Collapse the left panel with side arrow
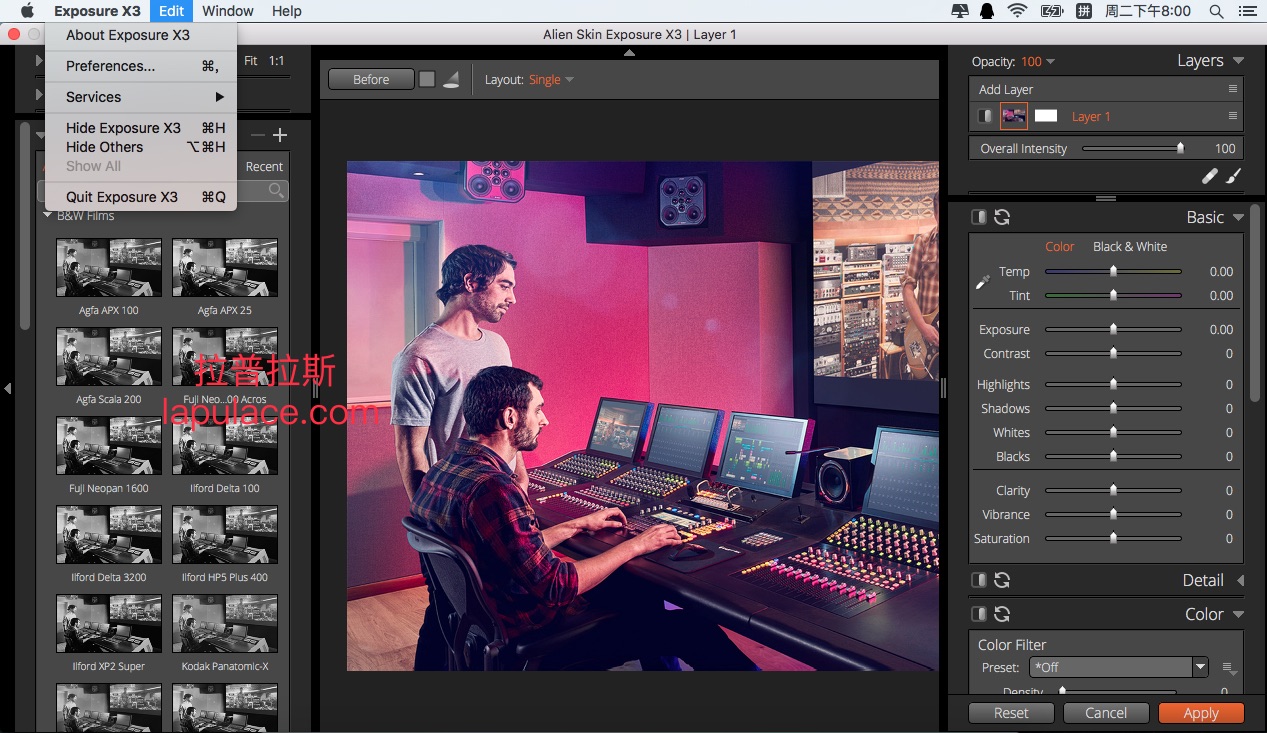Viewport: 1267px width, 733px height. (x=8, y=388)
